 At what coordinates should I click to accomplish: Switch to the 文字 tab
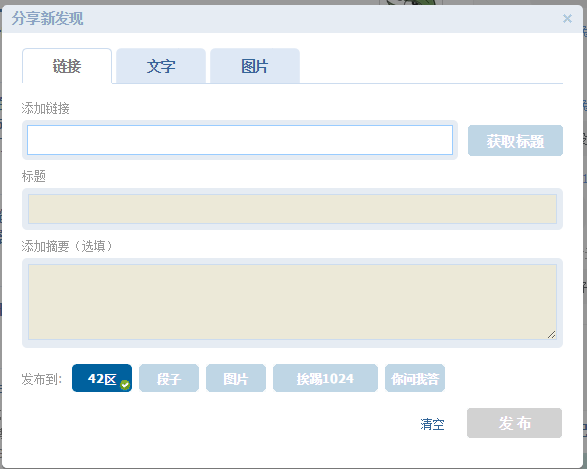[161, 66]
